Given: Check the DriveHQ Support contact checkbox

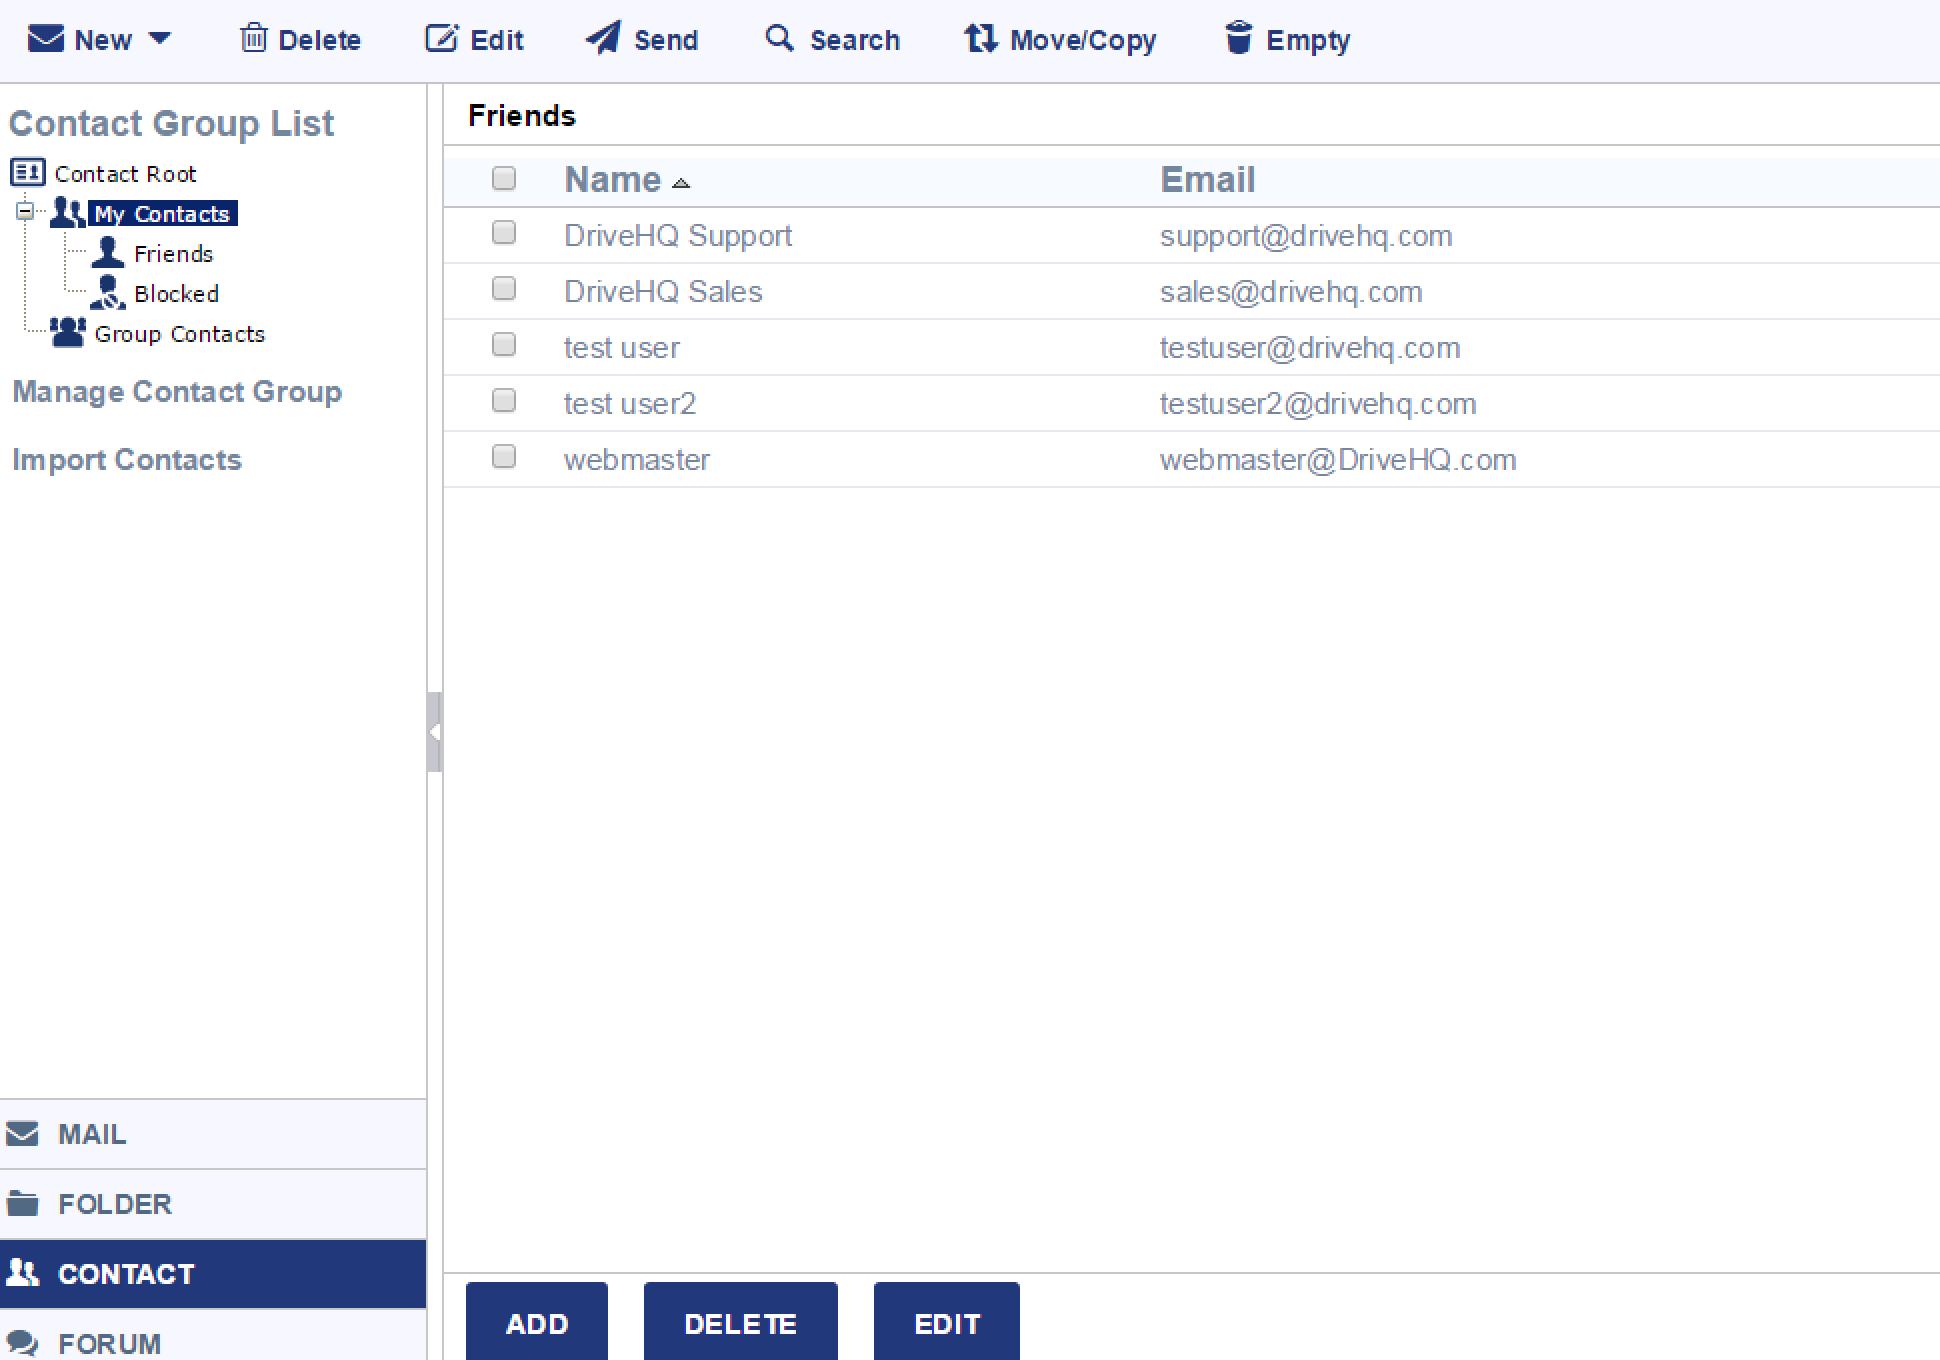Looking at the screenshot, I should point(504,233).
